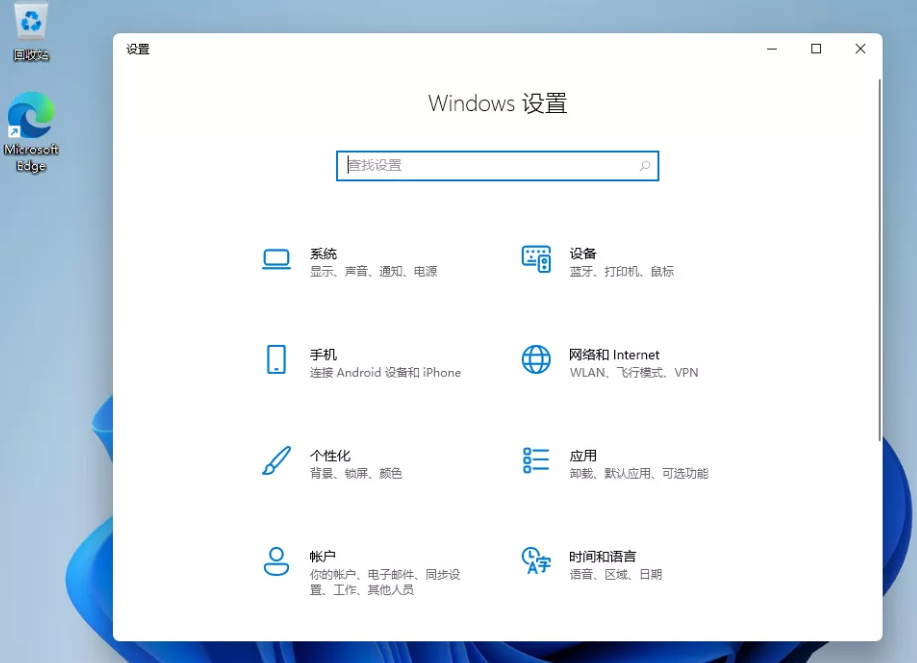
Task: Open the Personalization (个性化) paintbrush icon
Action: 276,461
